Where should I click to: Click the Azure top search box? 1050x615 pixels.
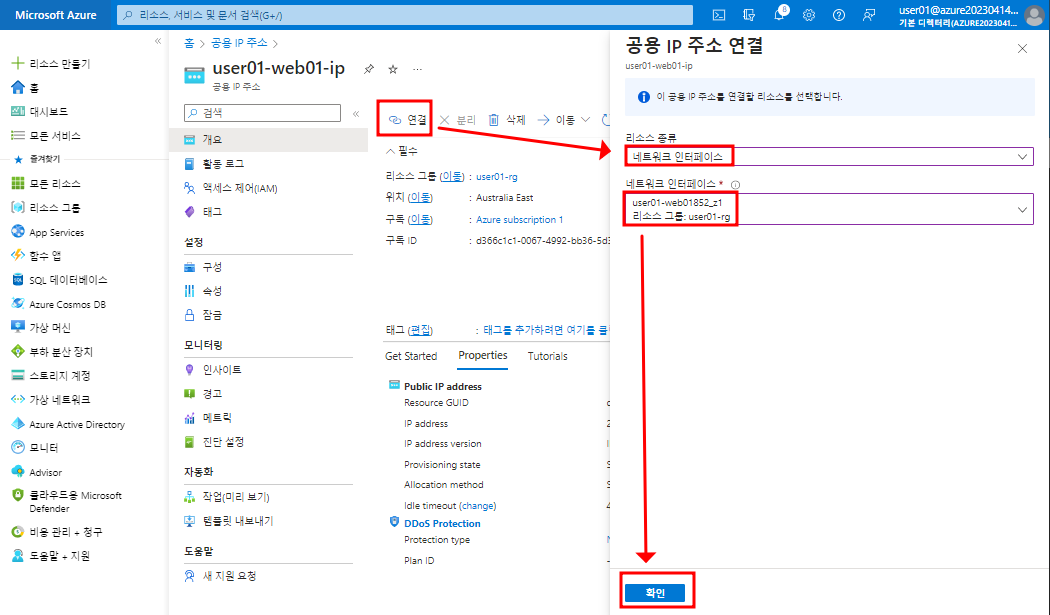(x=404, y=15)
